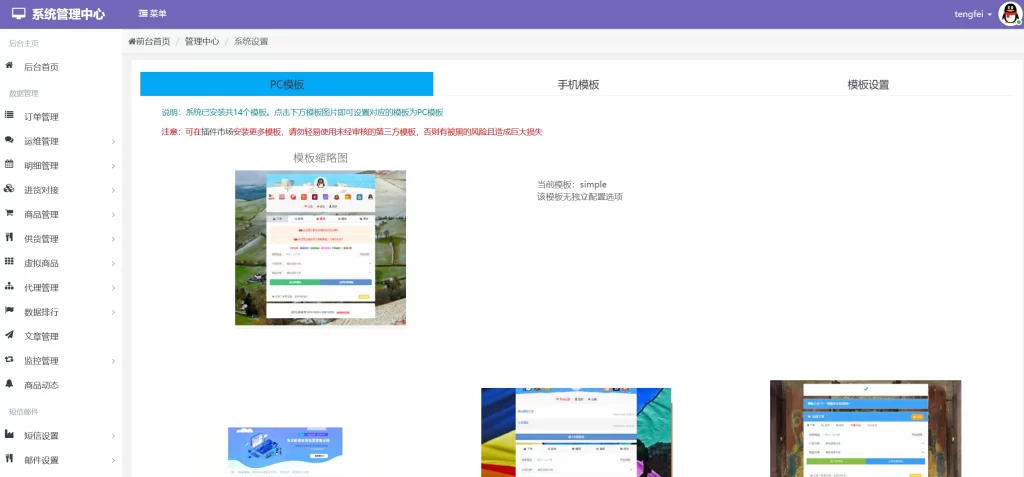1024x477 pixels.
Task: Click the home icon beside 后台首页
Action: coord(9,66)
